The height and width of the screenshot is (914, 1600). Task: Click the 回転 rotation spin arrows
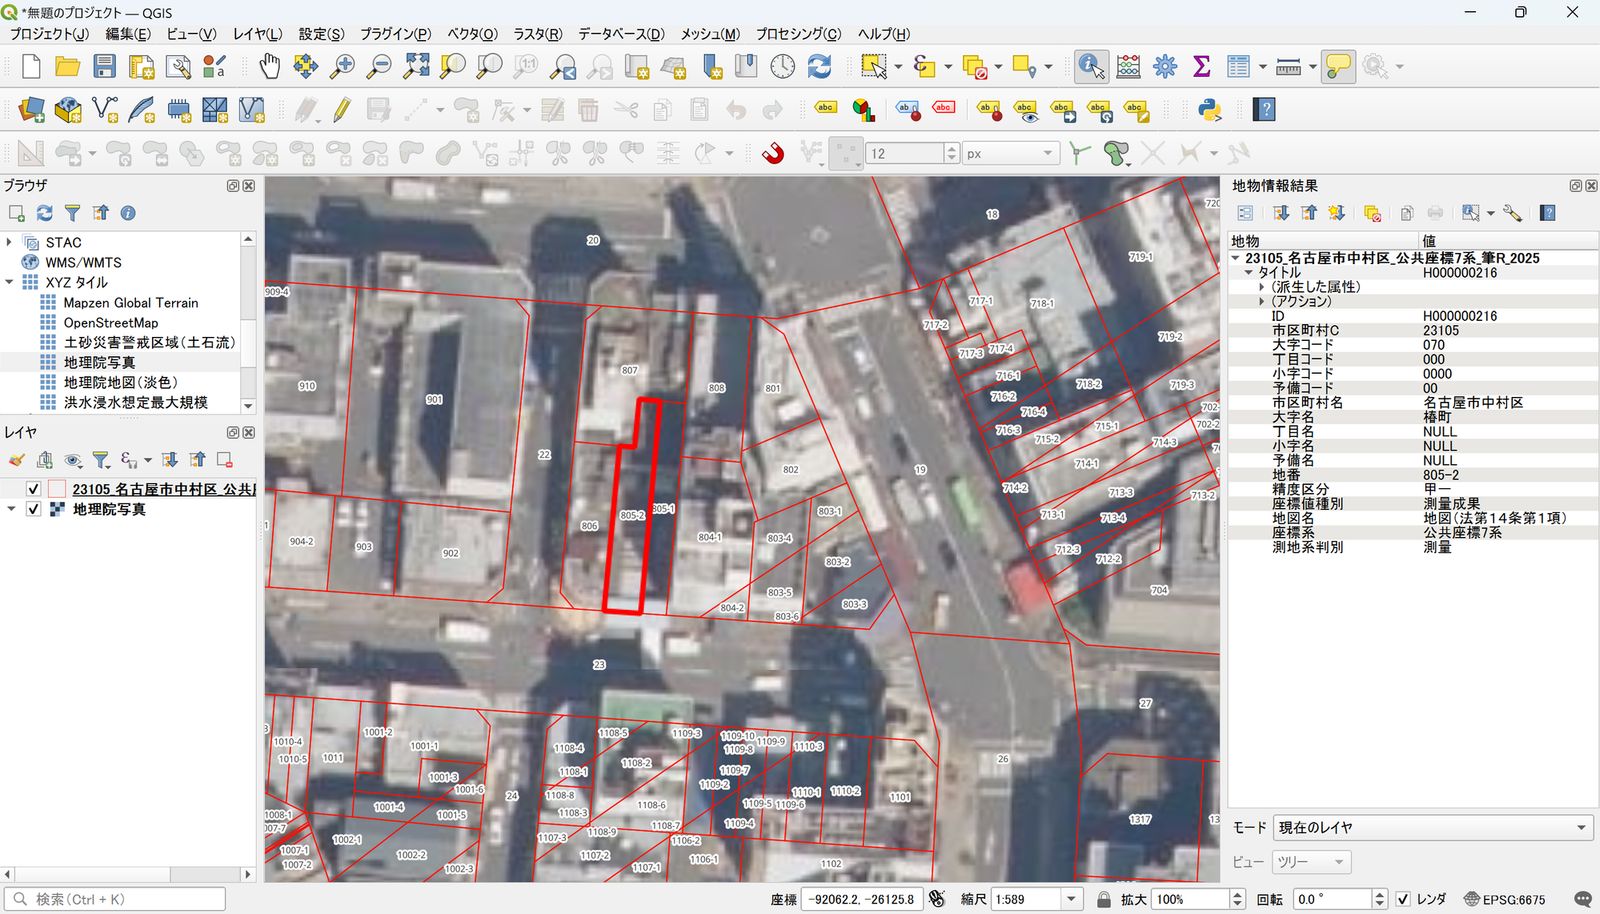1379,899
